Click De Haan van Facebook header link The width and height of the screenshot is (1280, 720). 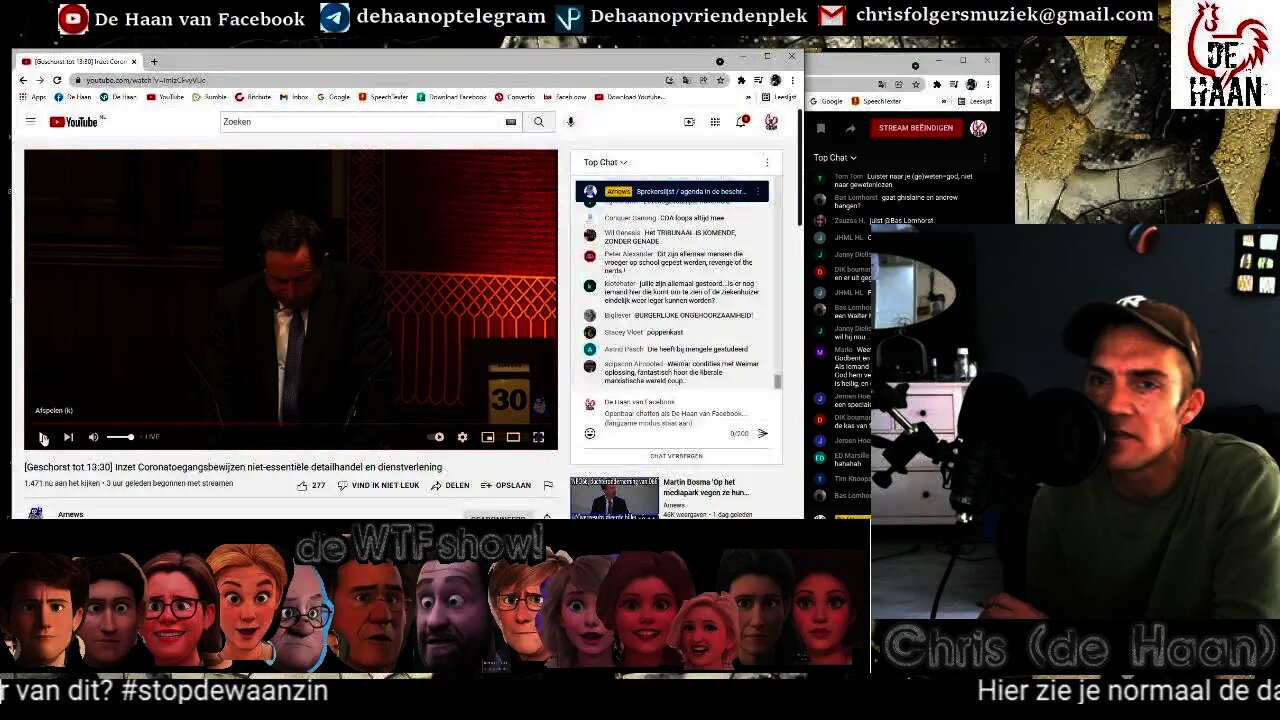(x=181, y=19)
